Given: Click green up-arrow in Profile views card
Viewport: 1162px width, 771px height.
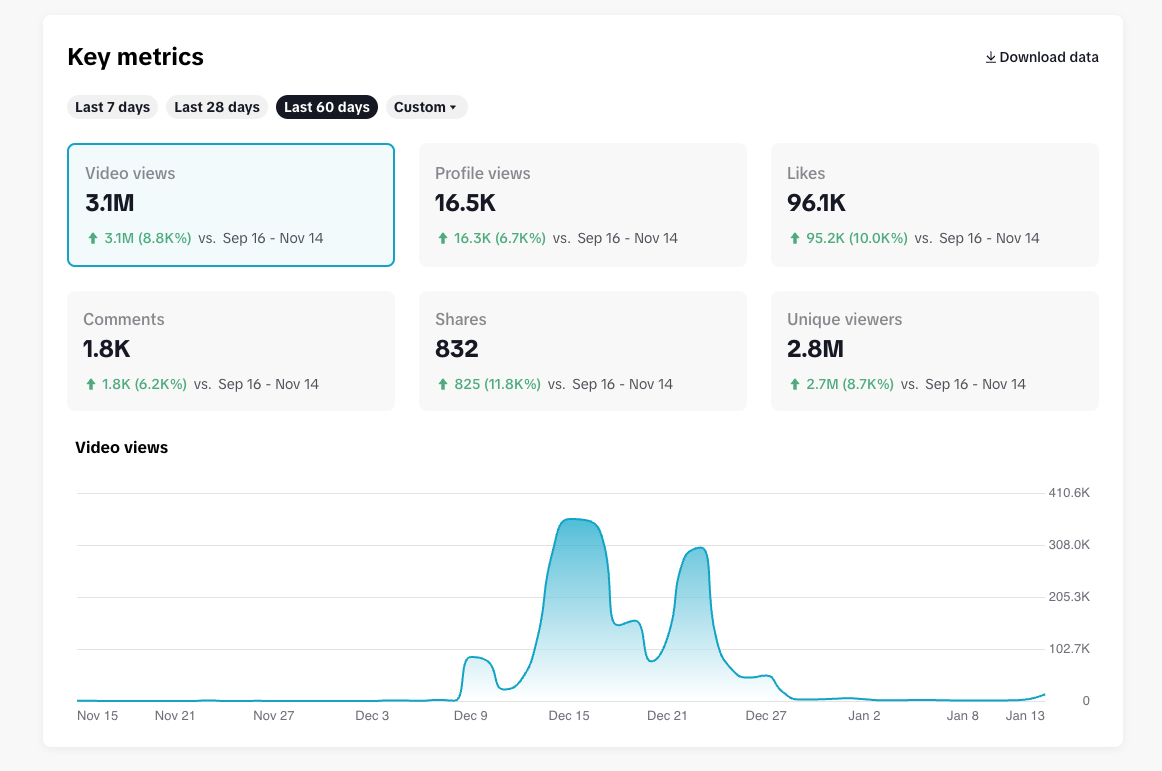Looking at the screenshot, I should click(x=442, y=238).
